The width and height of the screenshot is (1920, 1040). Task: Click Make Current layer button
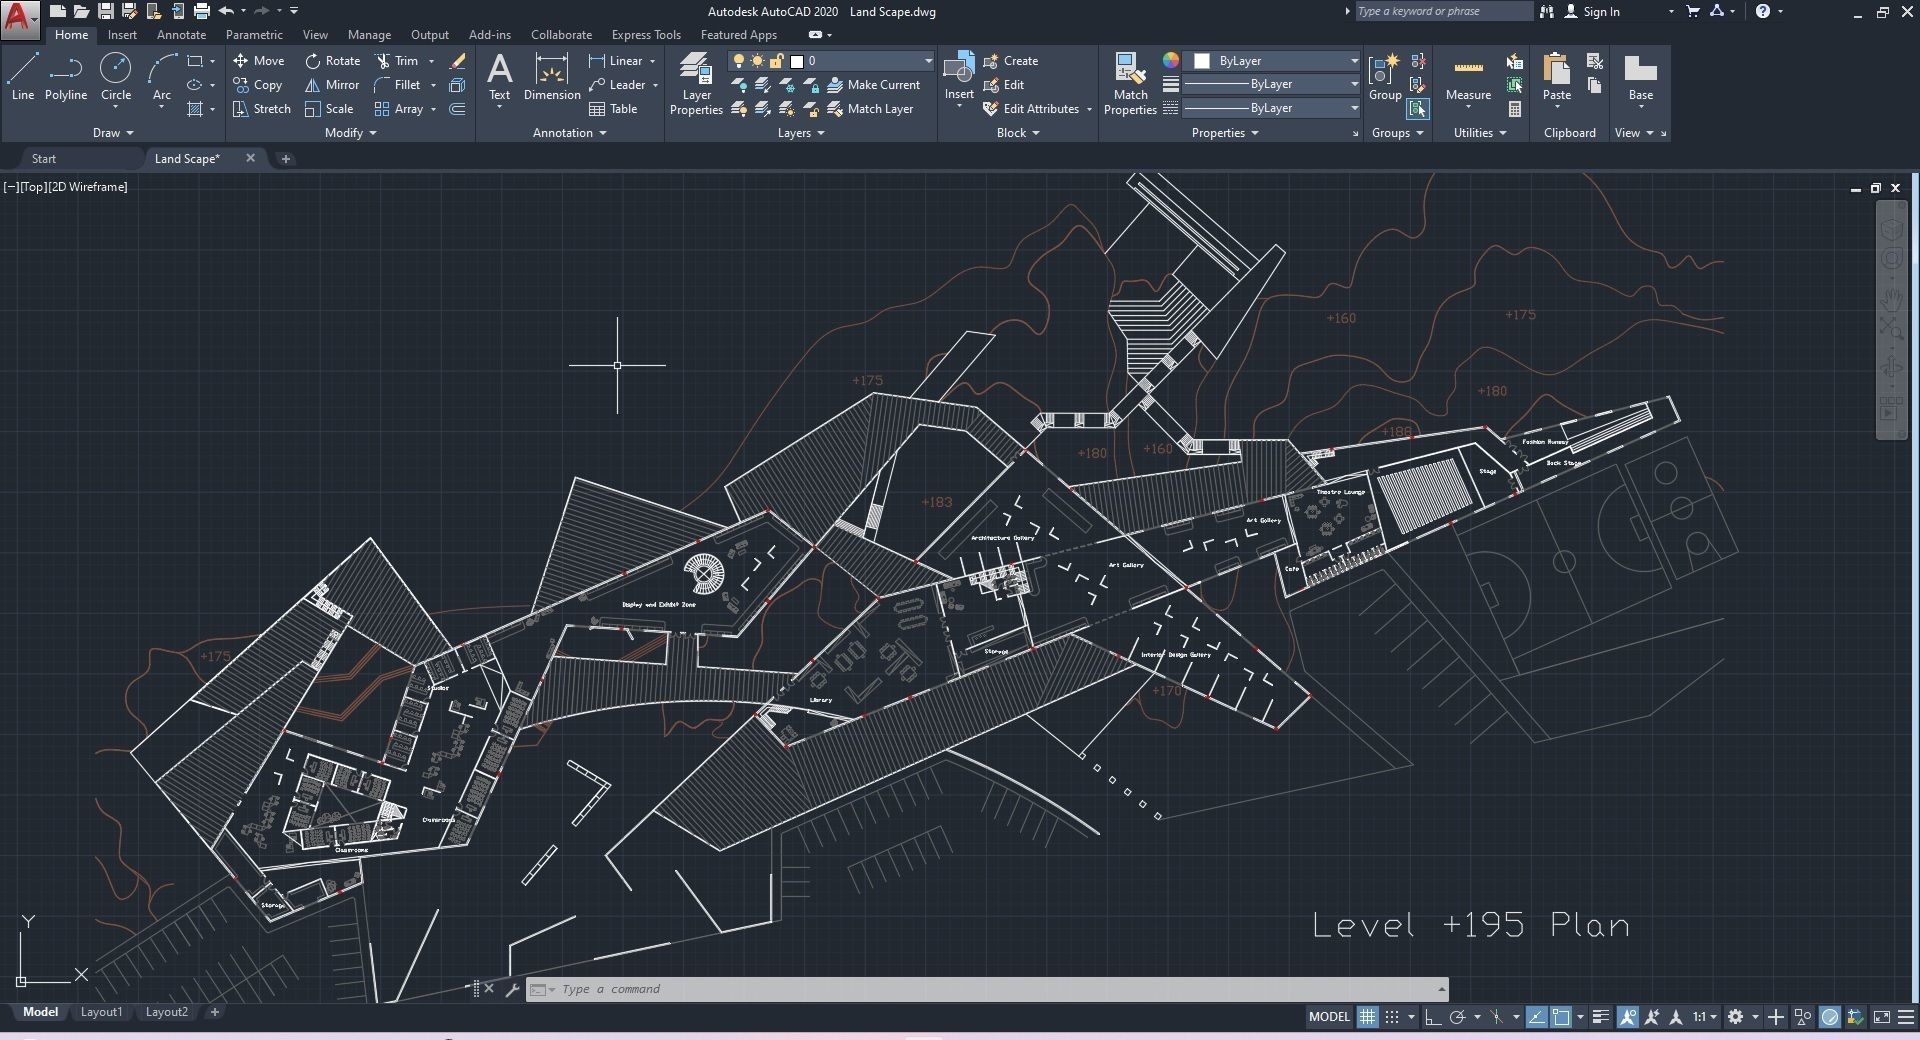873,85
